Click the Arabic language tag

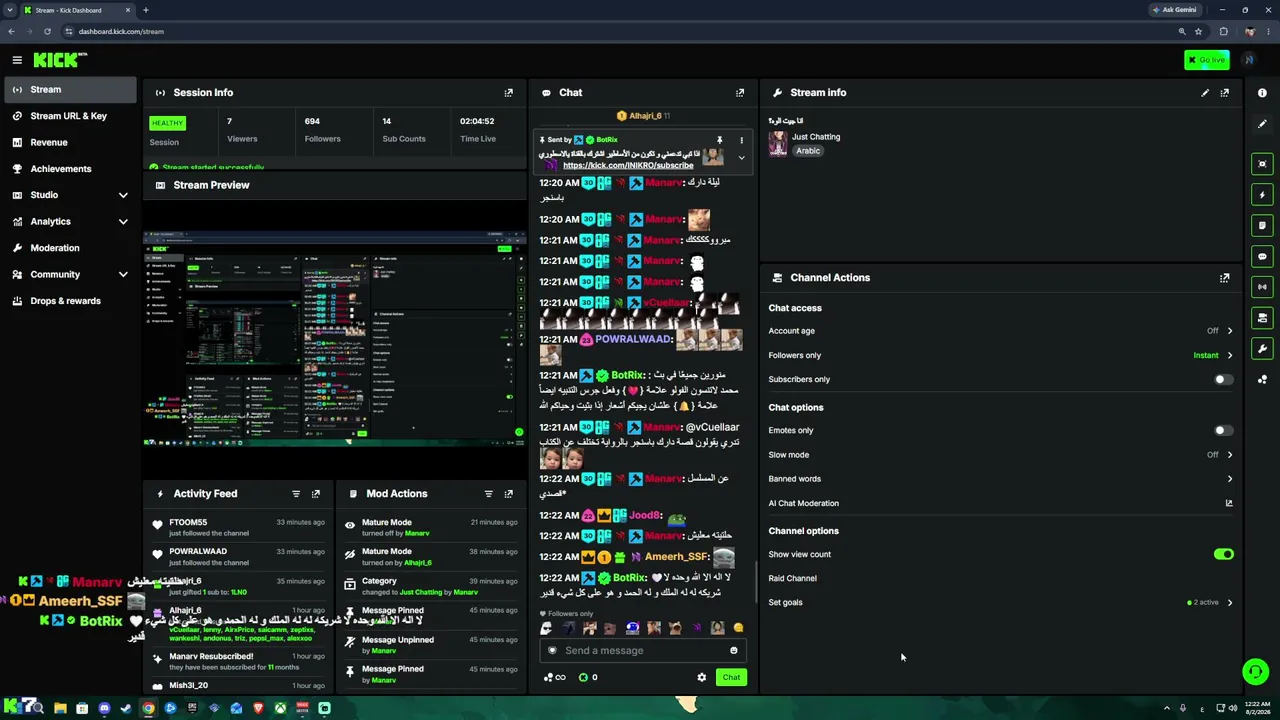808,151
